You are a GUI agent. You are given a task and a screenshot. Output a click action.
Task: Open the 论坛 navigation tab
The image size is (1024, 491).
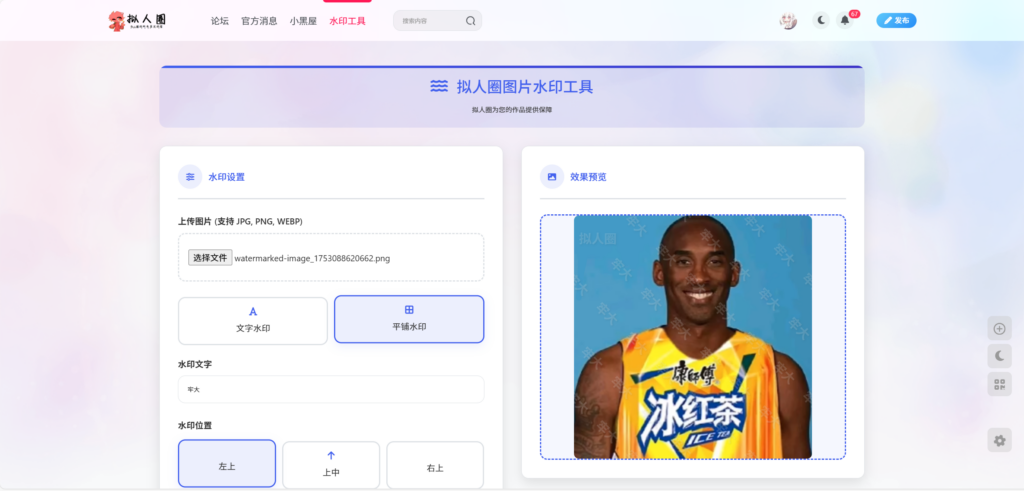point(220,21)
